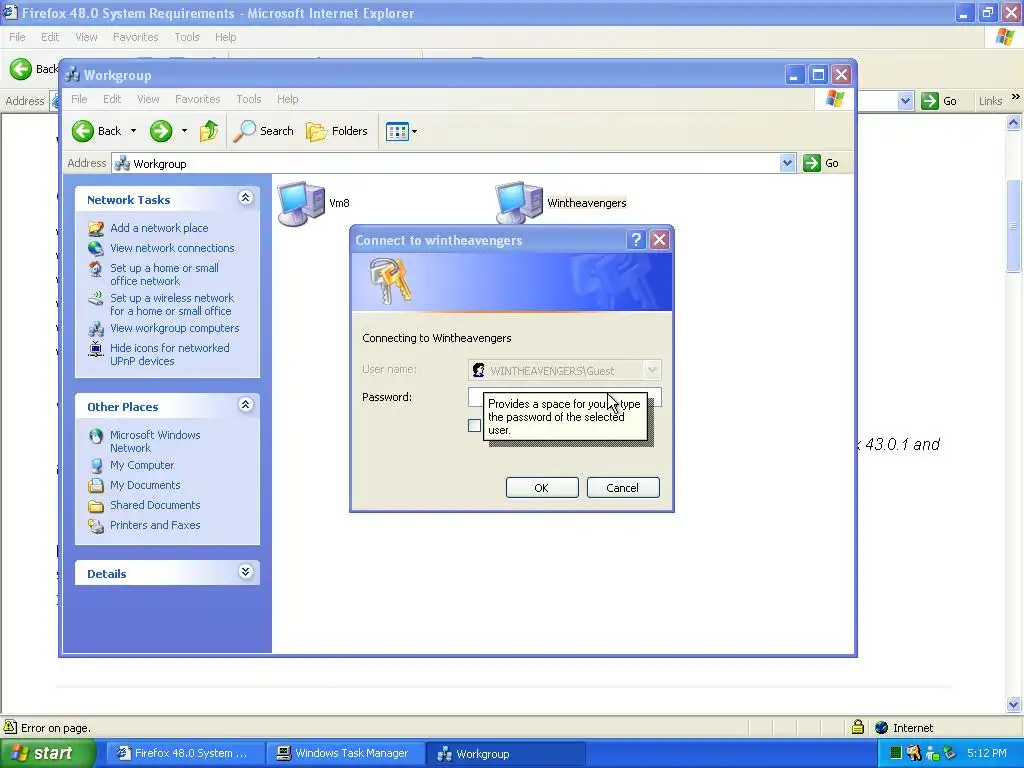Image resolution: width=1024 pixels, height=768 pixels.
Task: Open My Computer from Other Places
Action: [x=142, y=465]
